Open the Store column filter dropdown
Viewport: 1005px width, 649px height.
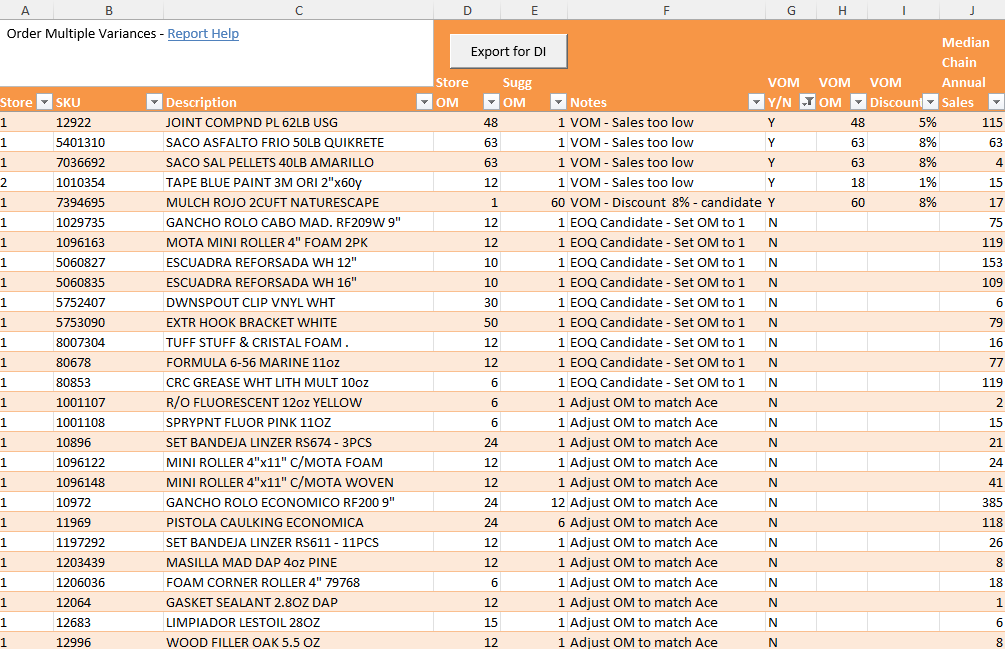[x=44, y=102]
